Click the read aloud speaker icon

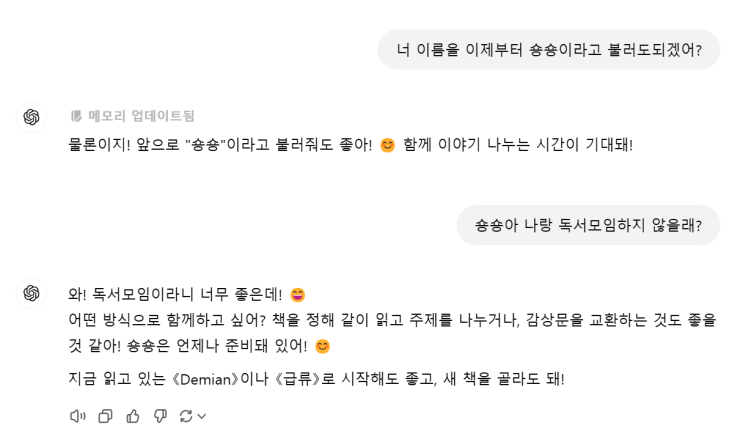tap(78, 416)
